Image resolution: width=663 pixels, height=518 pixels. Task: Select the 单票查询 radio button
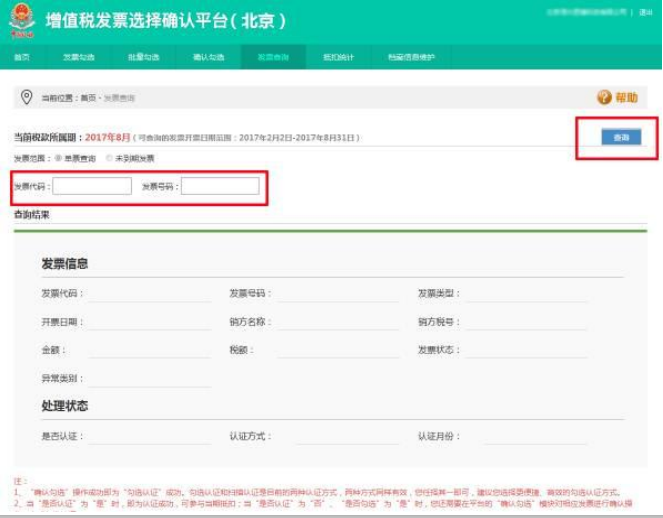click(x=58, y=158)
